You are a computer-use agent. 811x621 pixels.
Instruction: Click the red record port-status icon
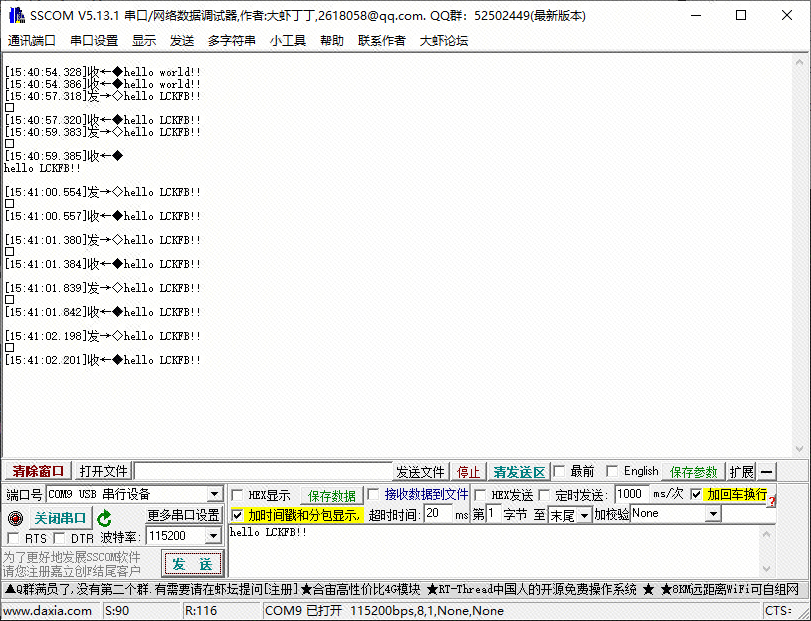pos(15,518)
